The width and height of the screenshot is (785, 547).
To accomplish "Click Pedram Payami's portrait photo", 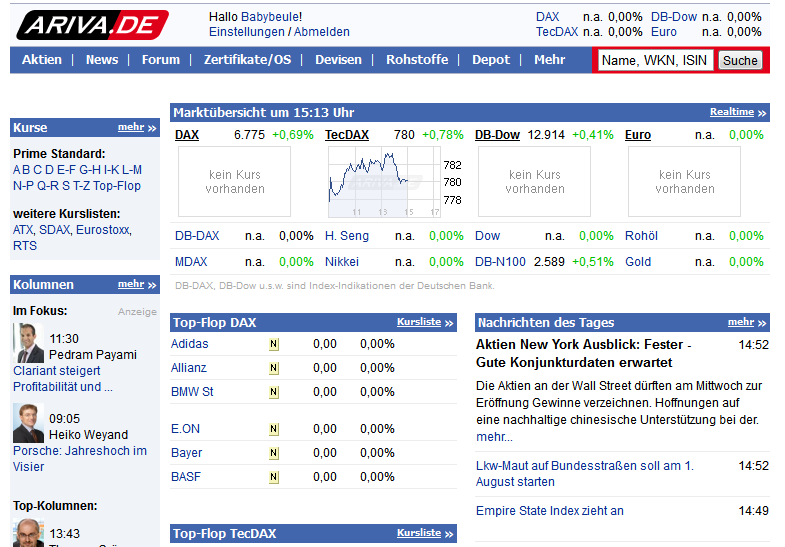I will [x=28, y=343].
